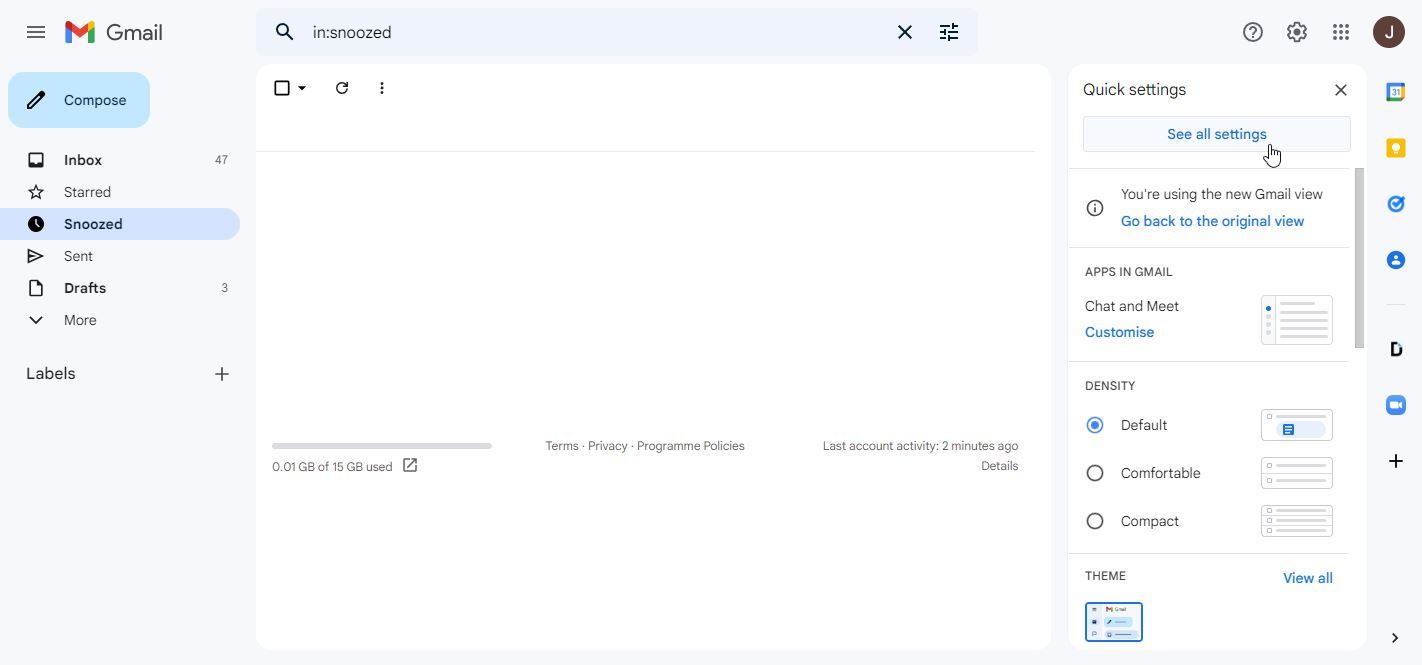Open Google Tasks in the side panel
1422x665 pixels.
[1396, 203]
